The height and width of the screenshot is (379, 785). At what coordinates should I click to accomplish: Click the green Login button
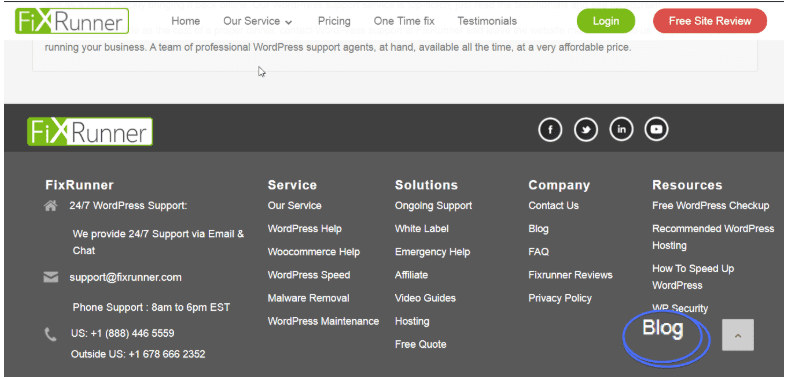pyautogui.click(x=606, y=21)
